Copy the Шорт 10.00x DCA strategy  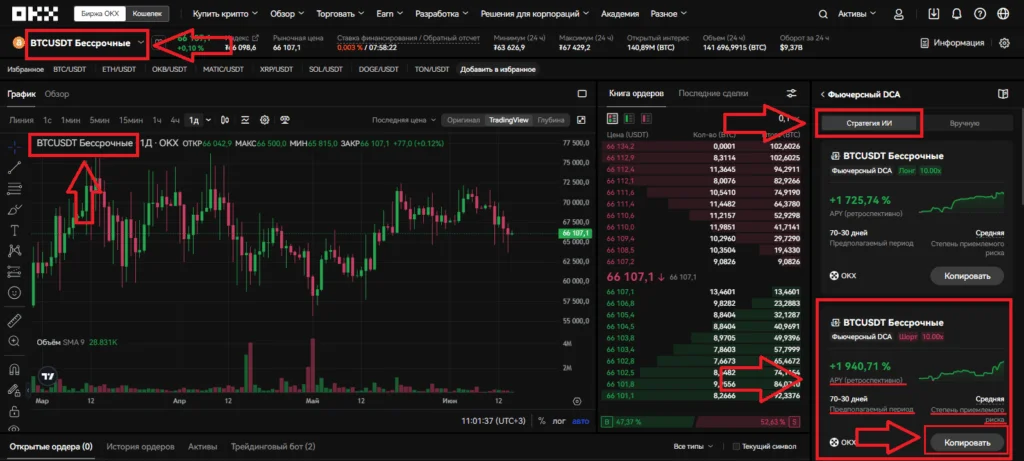tap(968, 442)
